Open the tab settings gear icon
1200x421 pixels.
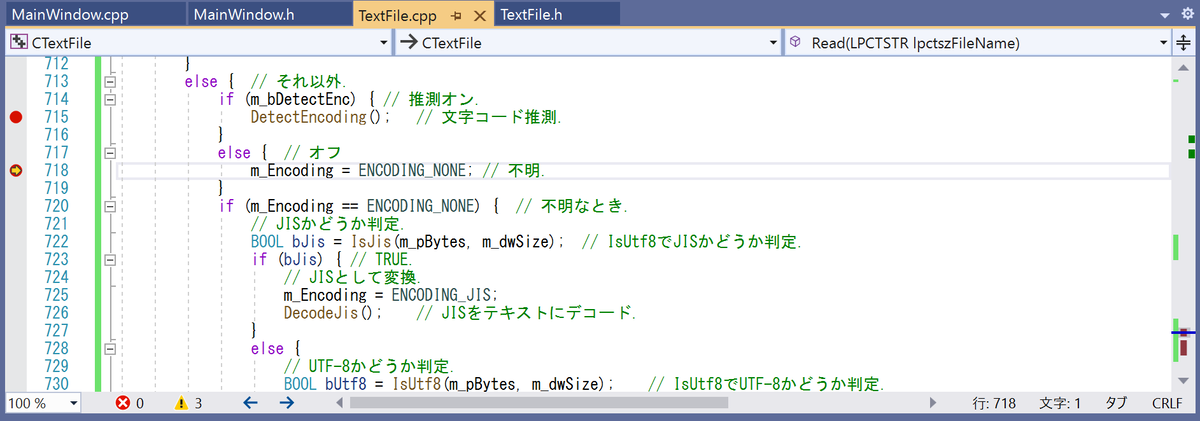pyautogui.click(x=1187, y=15)
